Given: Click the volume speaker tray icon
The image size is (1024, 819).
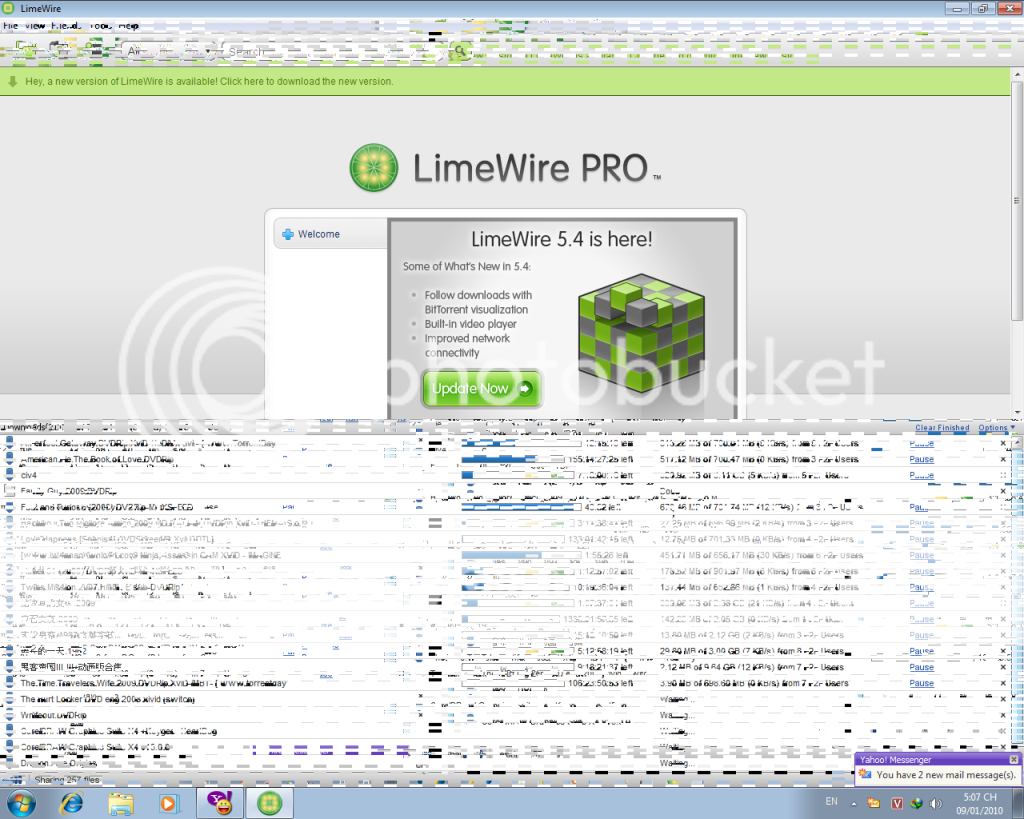Looking at the screenshot, I should (x=935, y=803).
